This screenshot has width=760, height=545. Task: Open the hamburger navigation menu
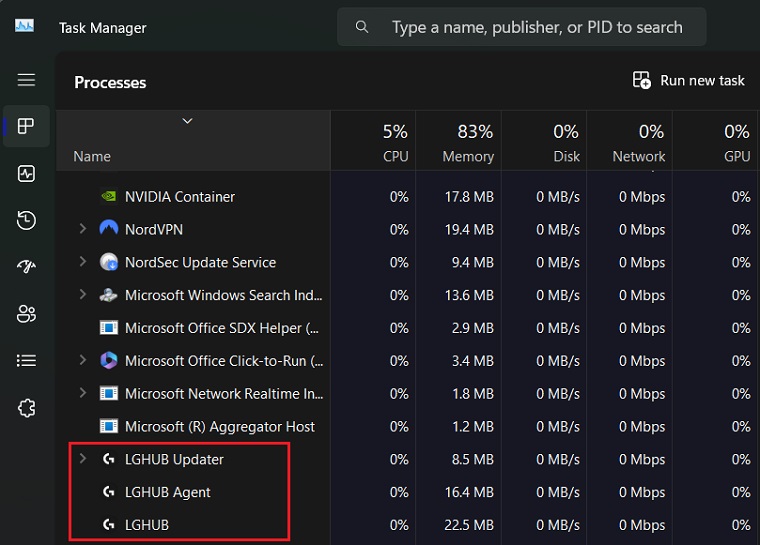pyautogui.click(x=26, y=80)
